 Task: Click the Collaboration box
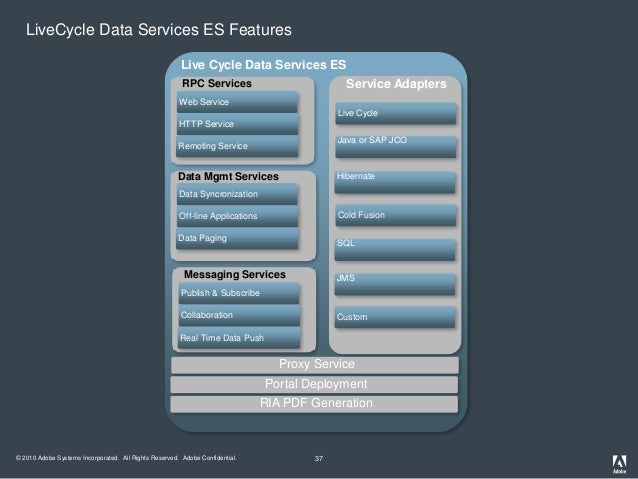pyautogui.click(x=239, y=315)
